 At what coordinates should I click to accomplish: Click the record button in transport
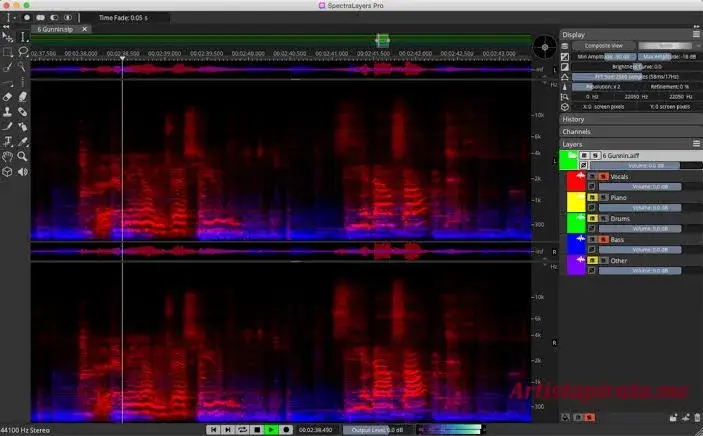click(286, 430)
